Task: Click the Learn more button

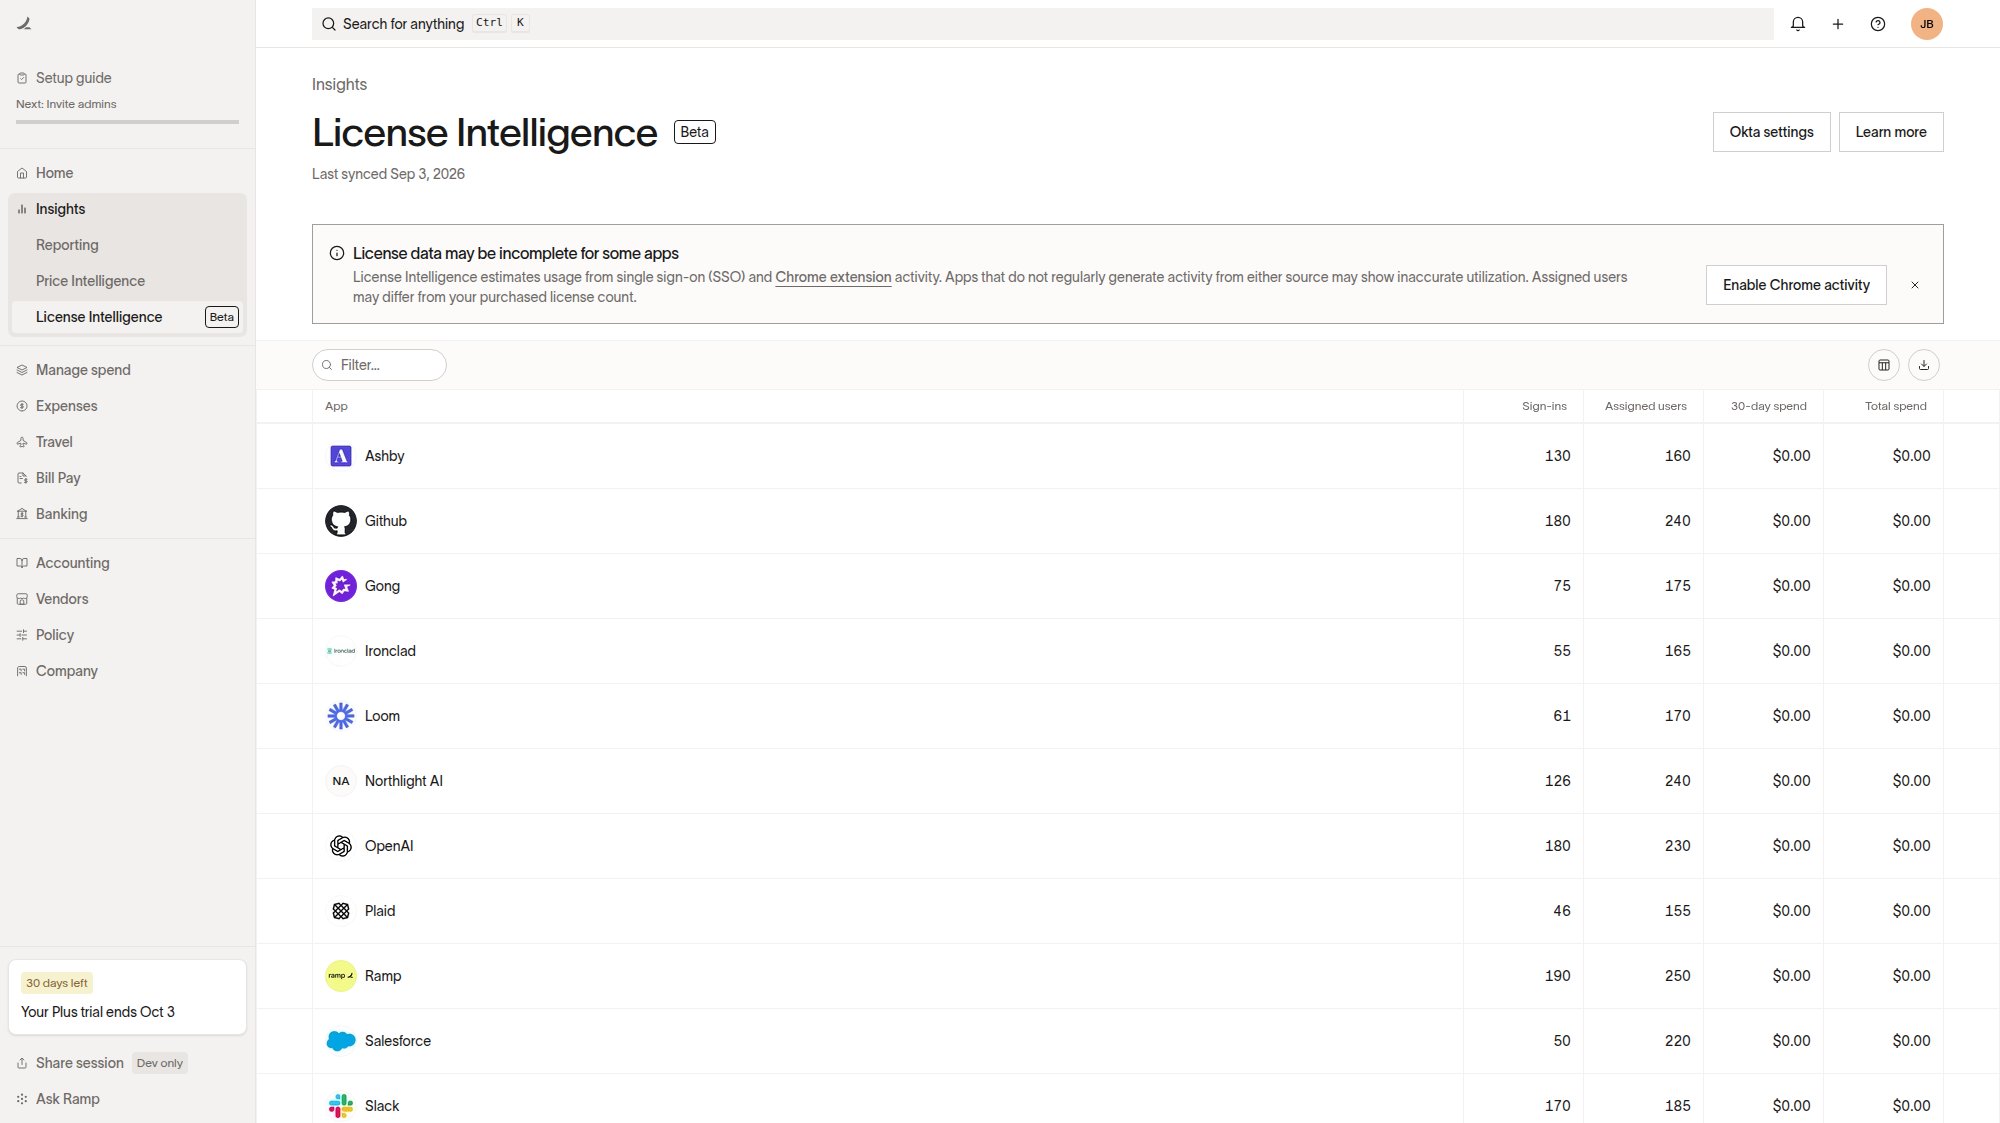Action: coord(1890,132)
